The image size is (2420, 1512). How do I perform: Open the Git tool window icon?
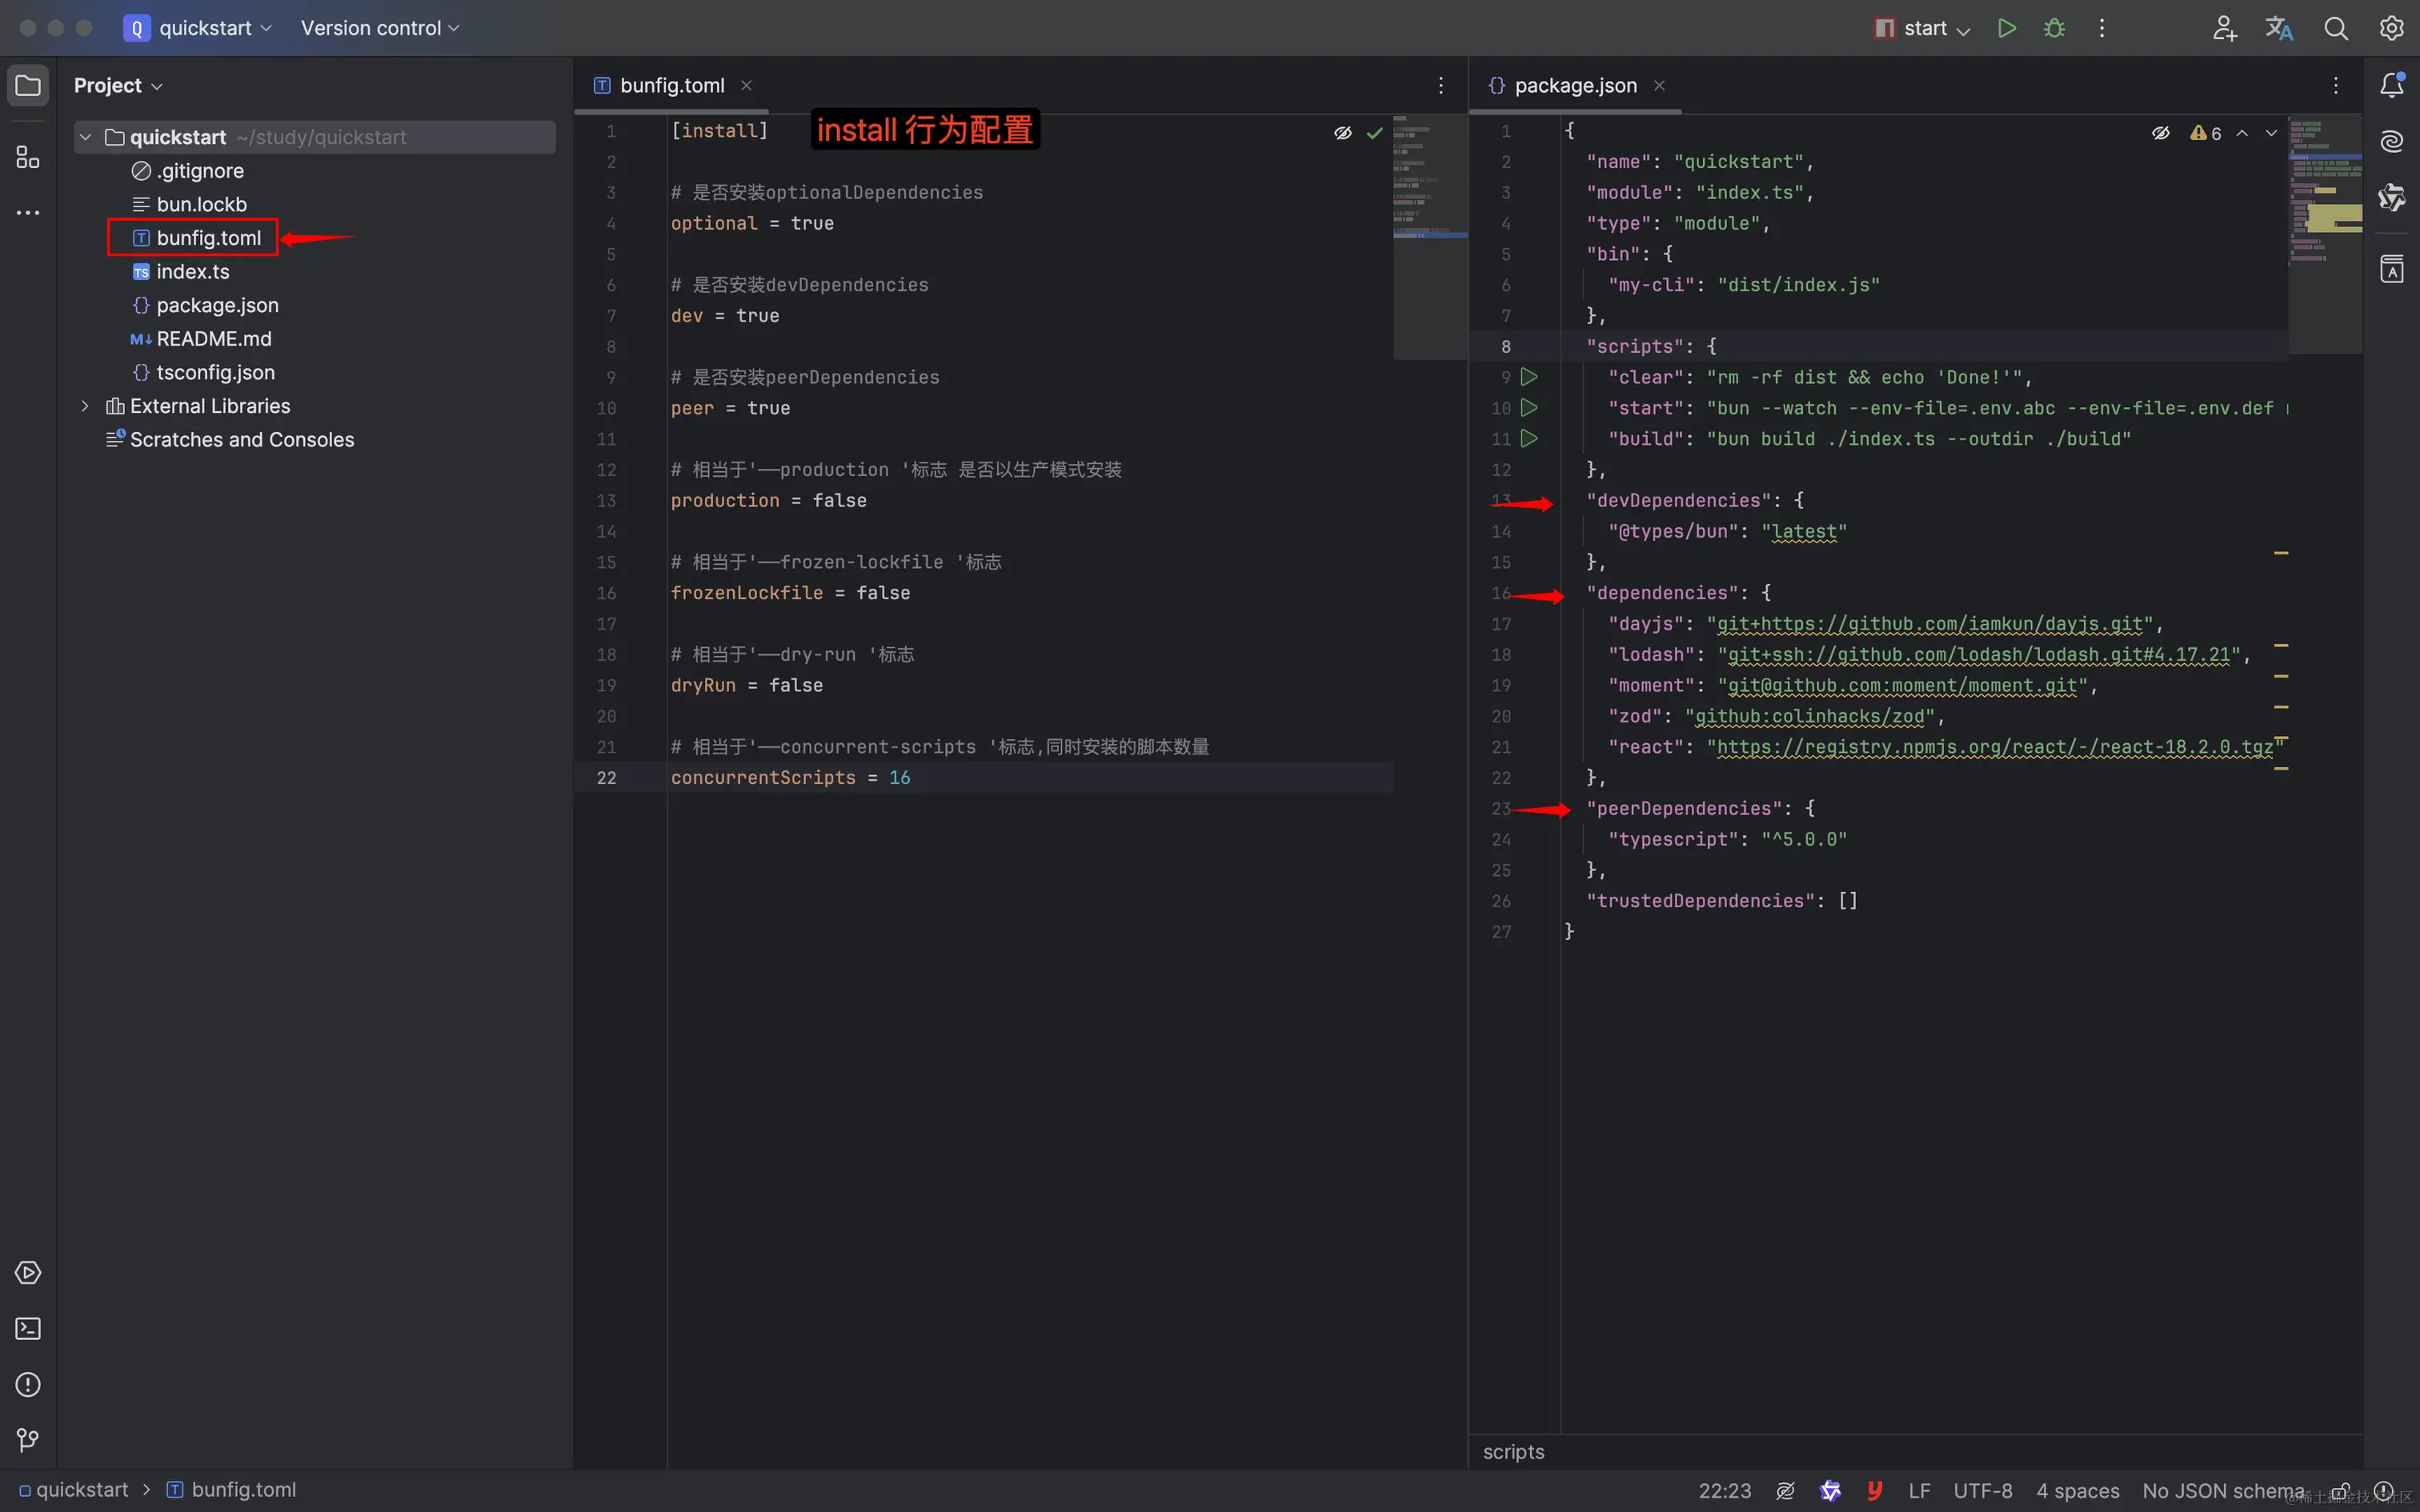pyautogui.click(x=28, y=1440)
